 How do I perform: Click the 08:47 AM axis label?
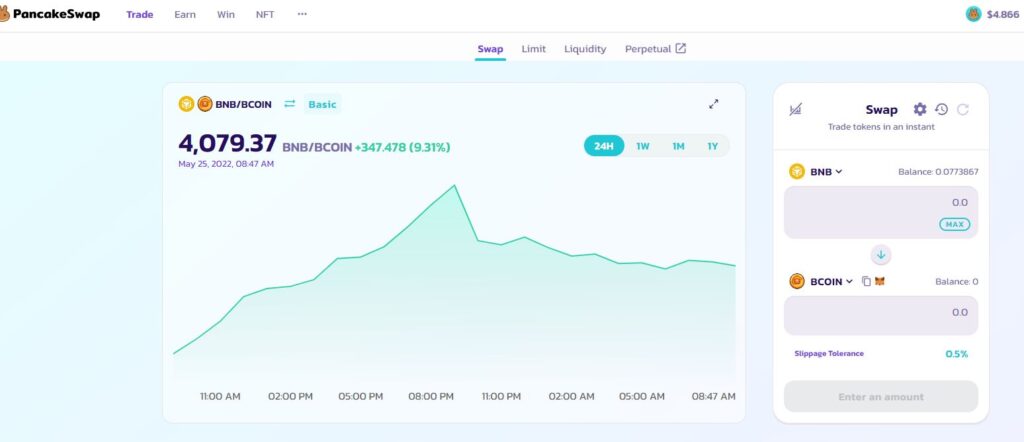point(713,396)
